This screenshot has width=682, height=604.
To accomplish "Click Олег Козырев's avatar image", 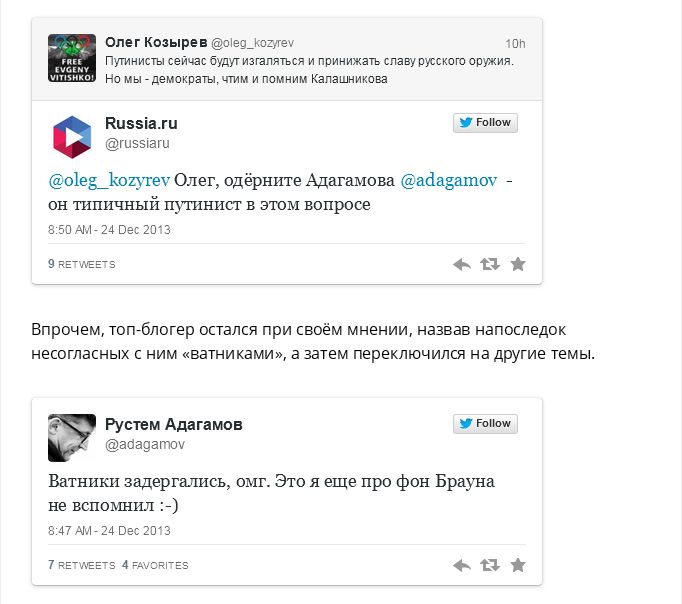I will click(72, 58).
